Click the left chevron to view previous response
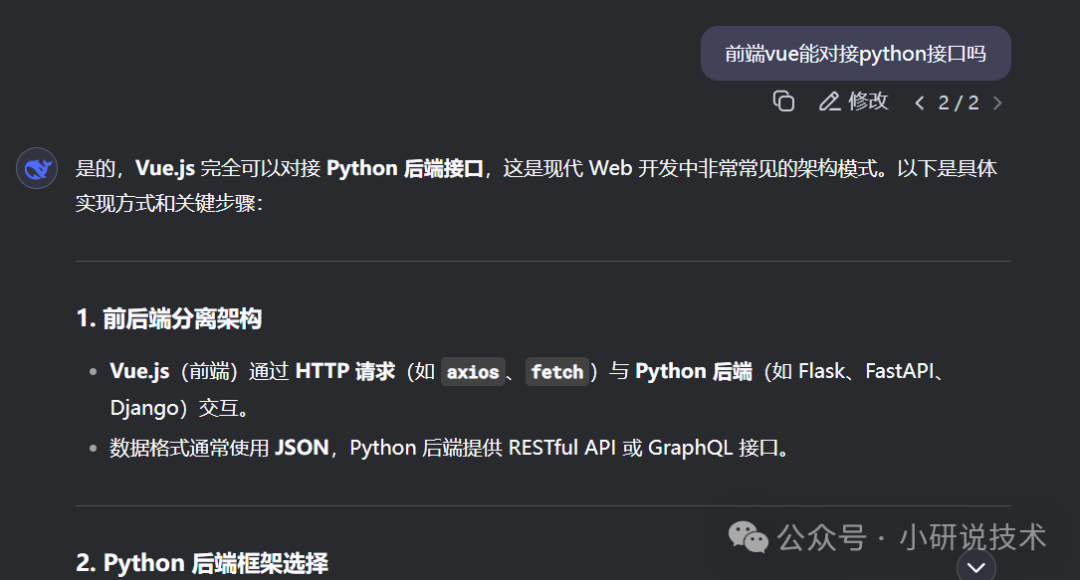The height and width of the screenshot is (580, 1080). tap(919, 101)
